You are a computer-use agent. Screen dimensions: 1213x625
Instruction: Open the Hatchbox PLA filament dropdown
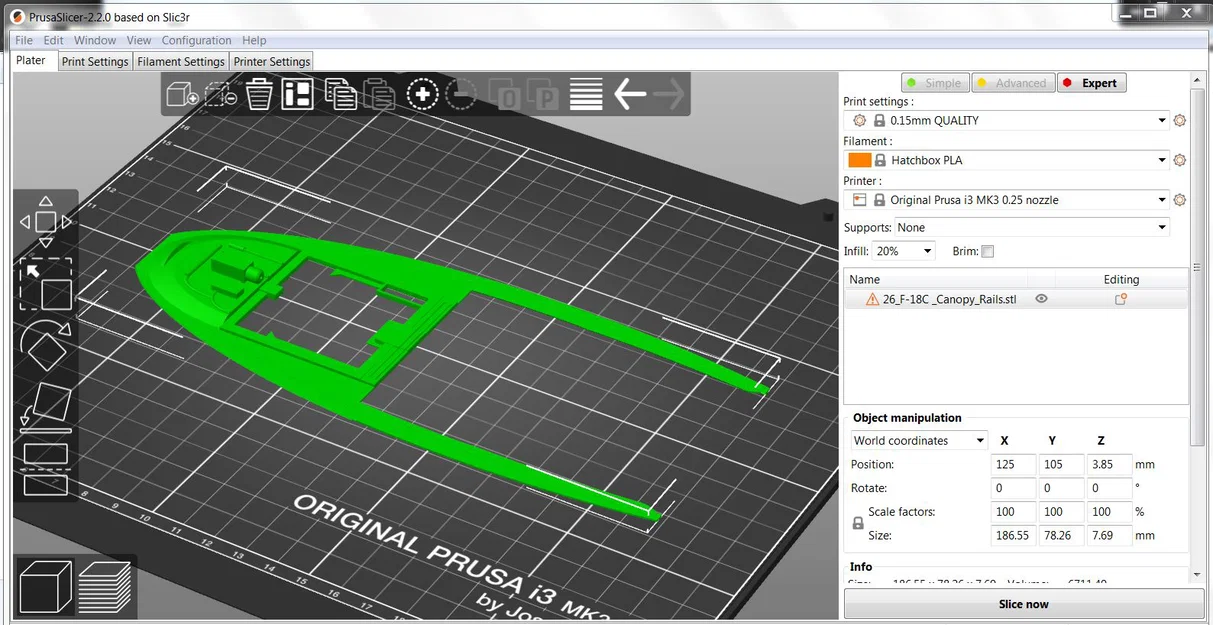point(1007,160)
